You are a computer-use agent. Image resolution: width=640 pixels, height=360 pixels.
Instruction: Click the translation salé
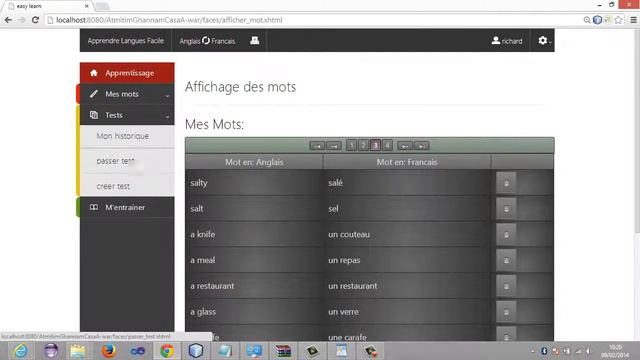[x=335, y=183]
